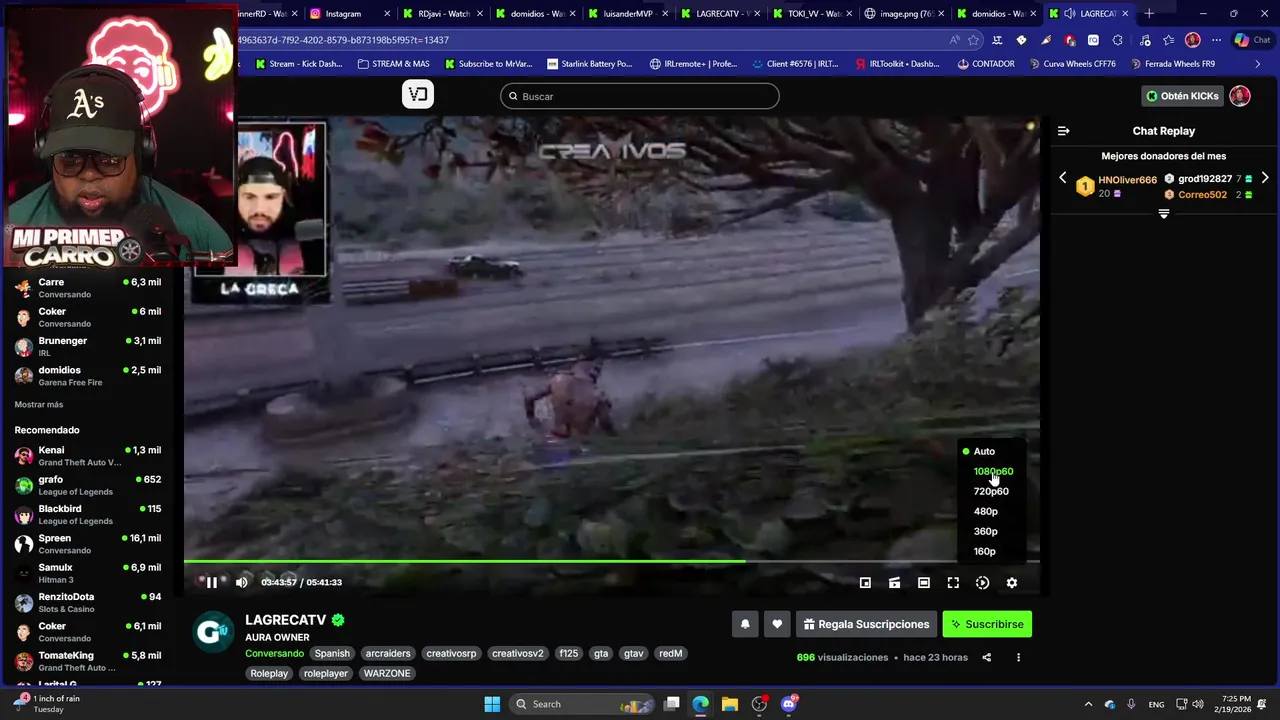1280x720 pixels.
Task: Select 720p60 video quality
Action: click(x=991, y=491)
